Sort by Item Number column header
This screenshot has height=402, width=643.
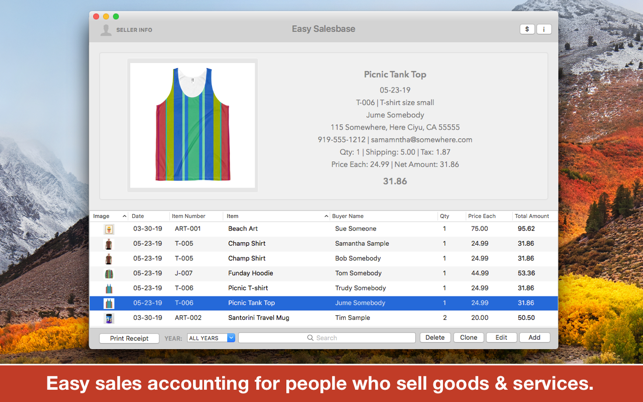[x=189, y=216]
